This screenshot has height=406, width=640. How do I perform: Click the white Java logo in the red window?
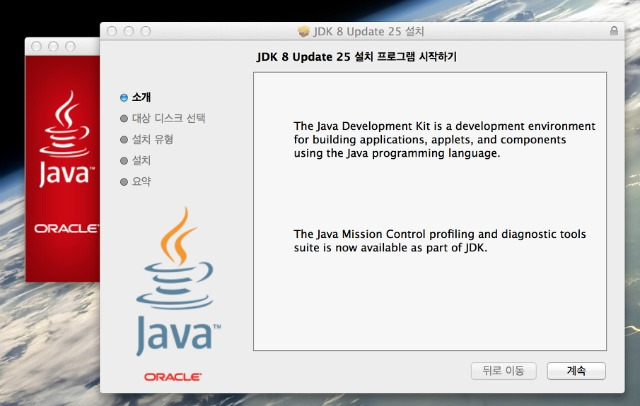(x=67, y=139)
